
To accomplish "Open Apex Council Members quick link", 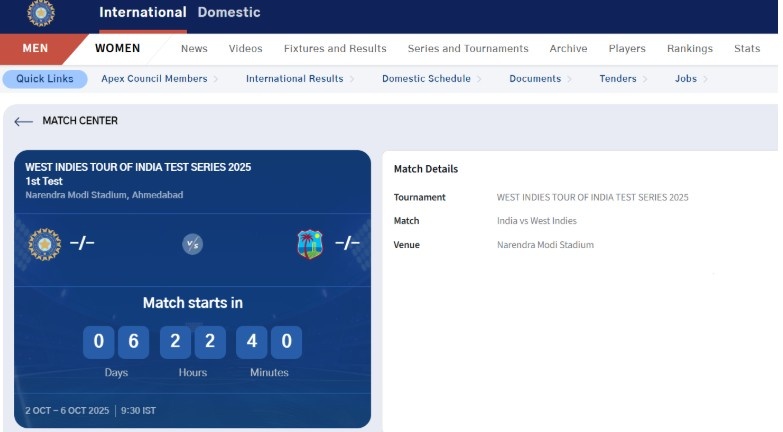I will (x=154, y=79).
